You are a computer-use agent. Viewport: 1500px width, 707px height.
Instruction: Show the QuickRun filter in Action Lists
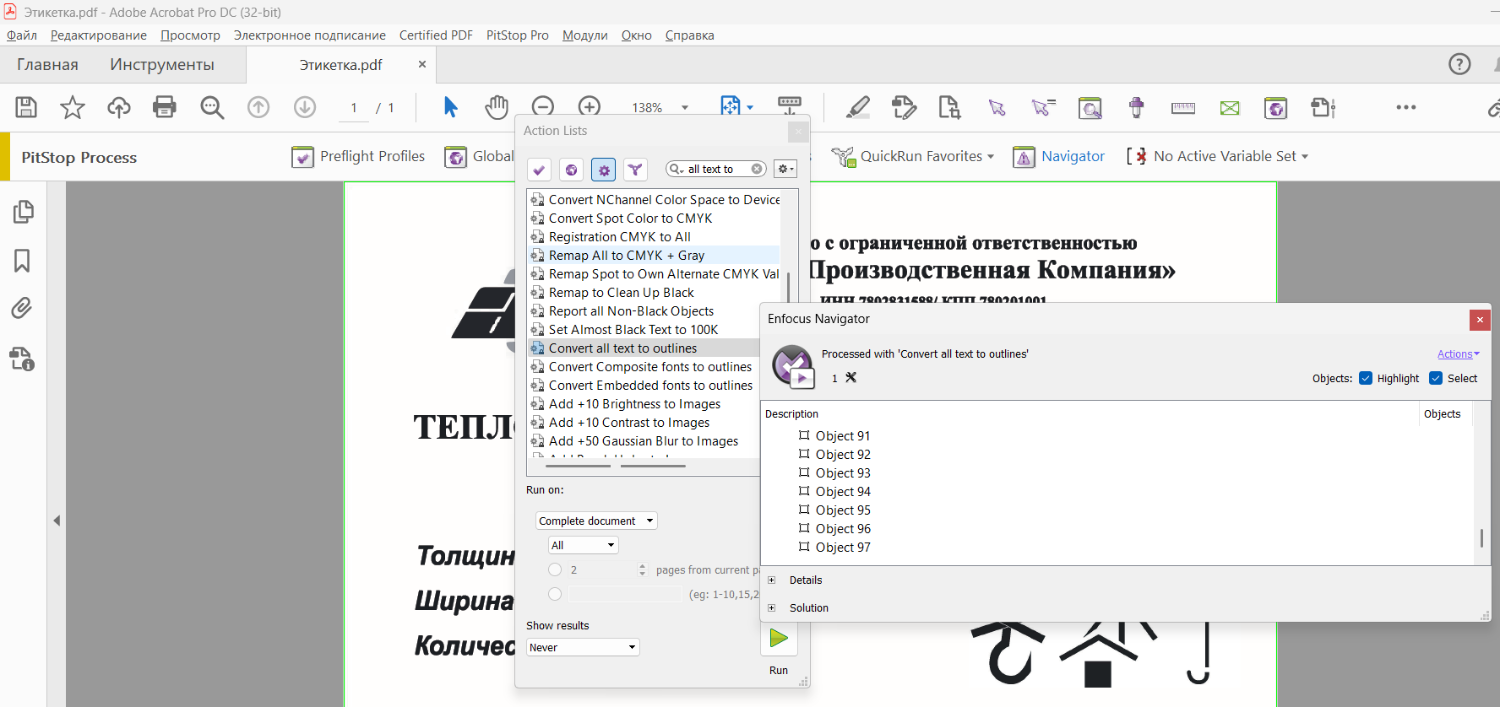(x=635, y=170)
